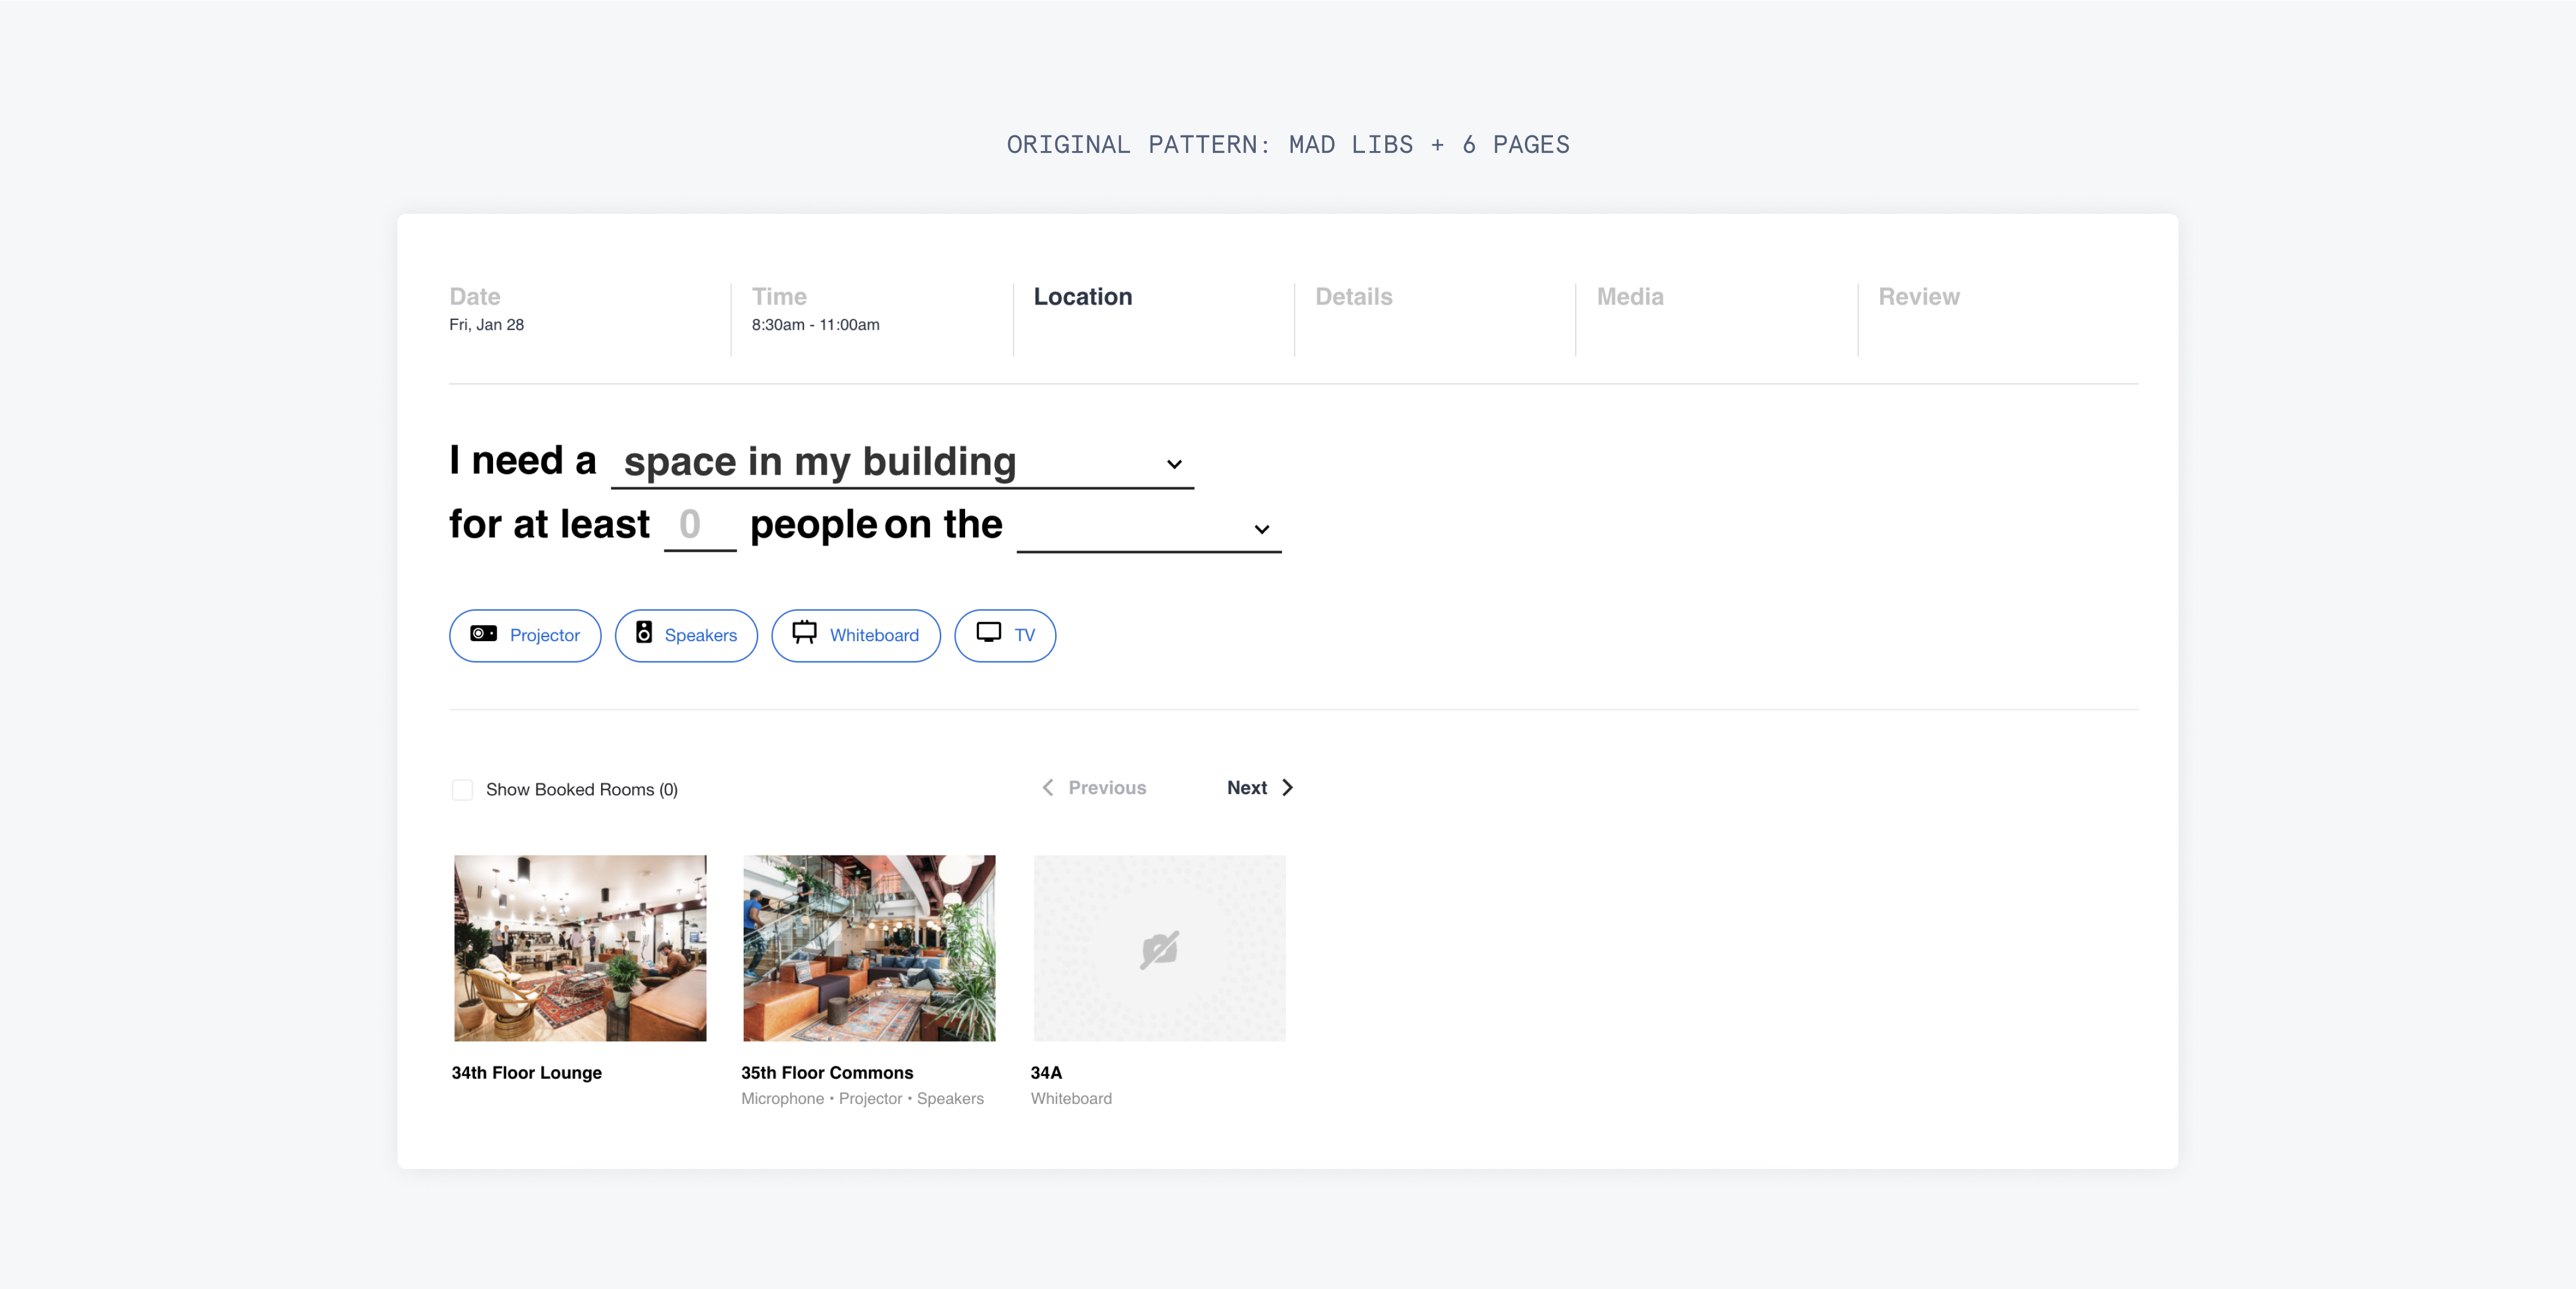Image resolution: width=2576 pixels, height=1289 pixels.
Task: Click the projector icon in the filter chip
Action: pyautogui.click(x=483, y=634)
